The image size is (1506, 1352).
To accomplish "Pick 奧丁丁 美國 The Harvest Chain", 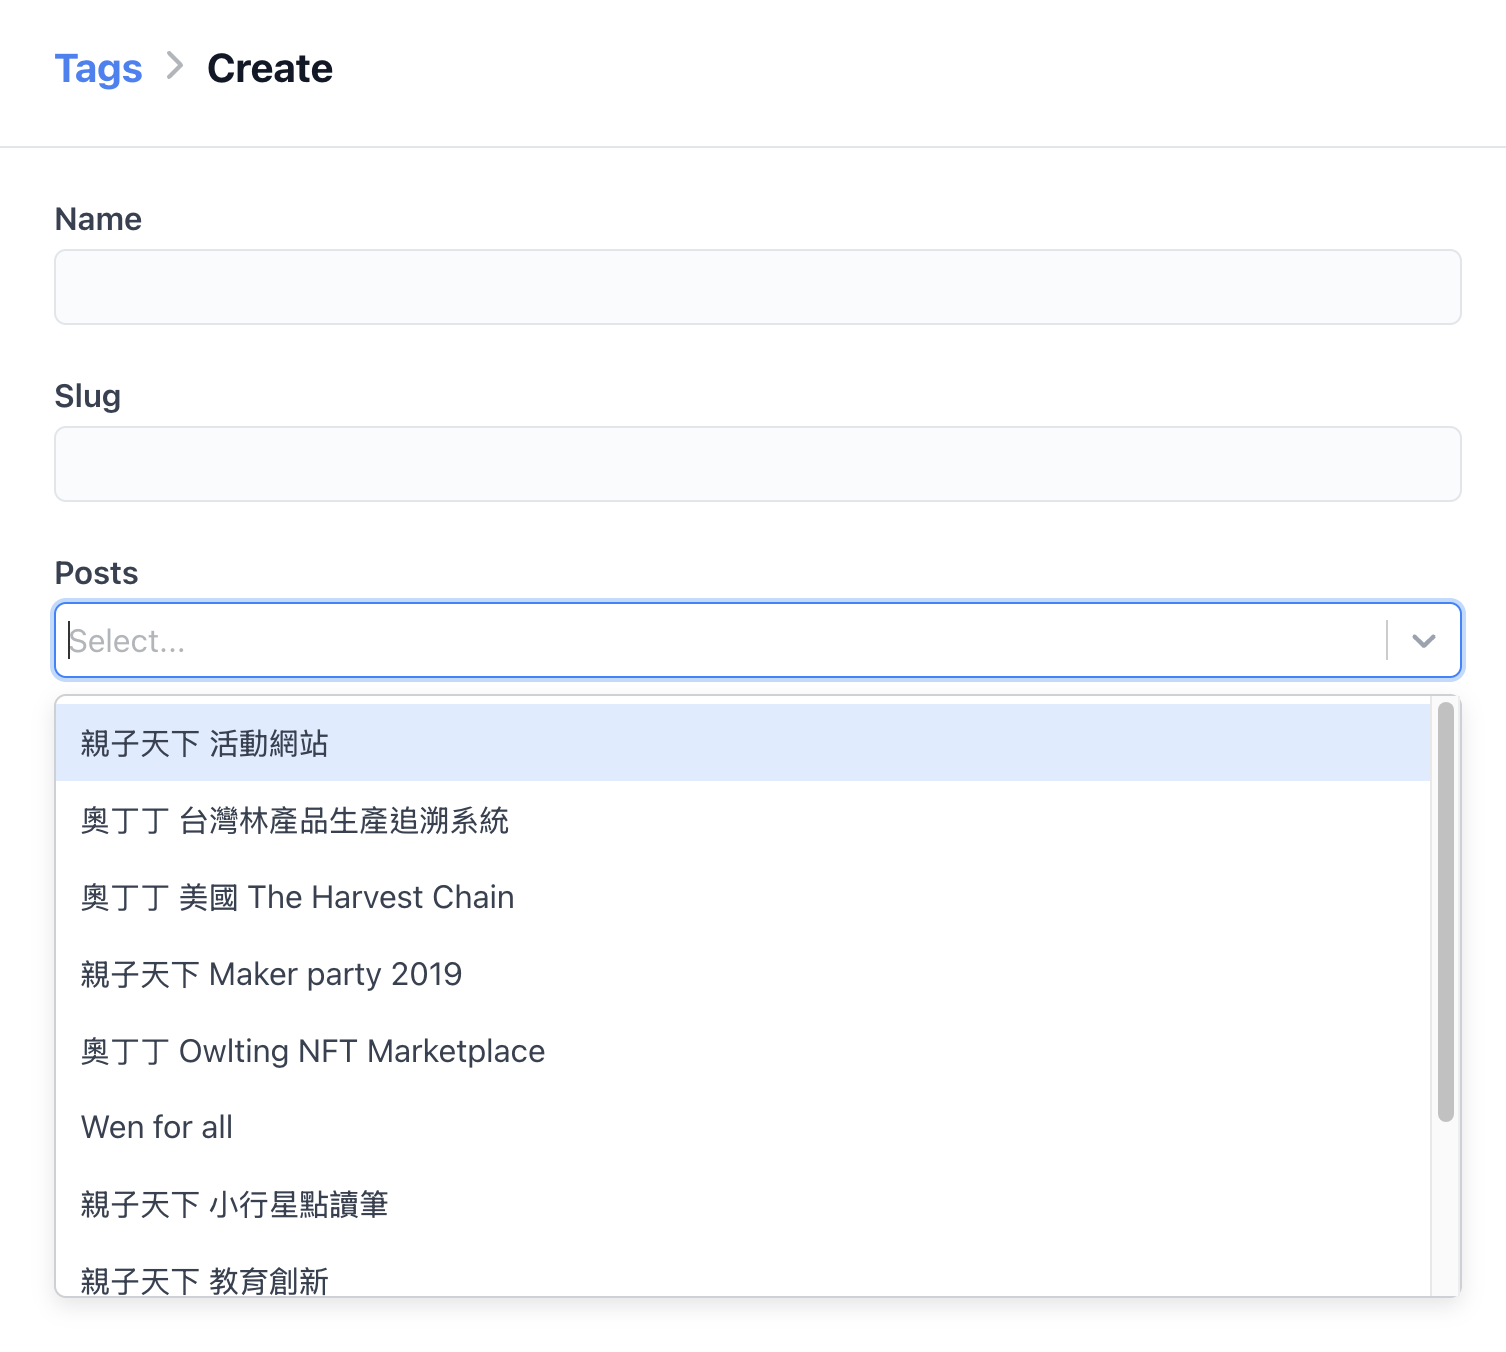I will (x=743, y=897).
